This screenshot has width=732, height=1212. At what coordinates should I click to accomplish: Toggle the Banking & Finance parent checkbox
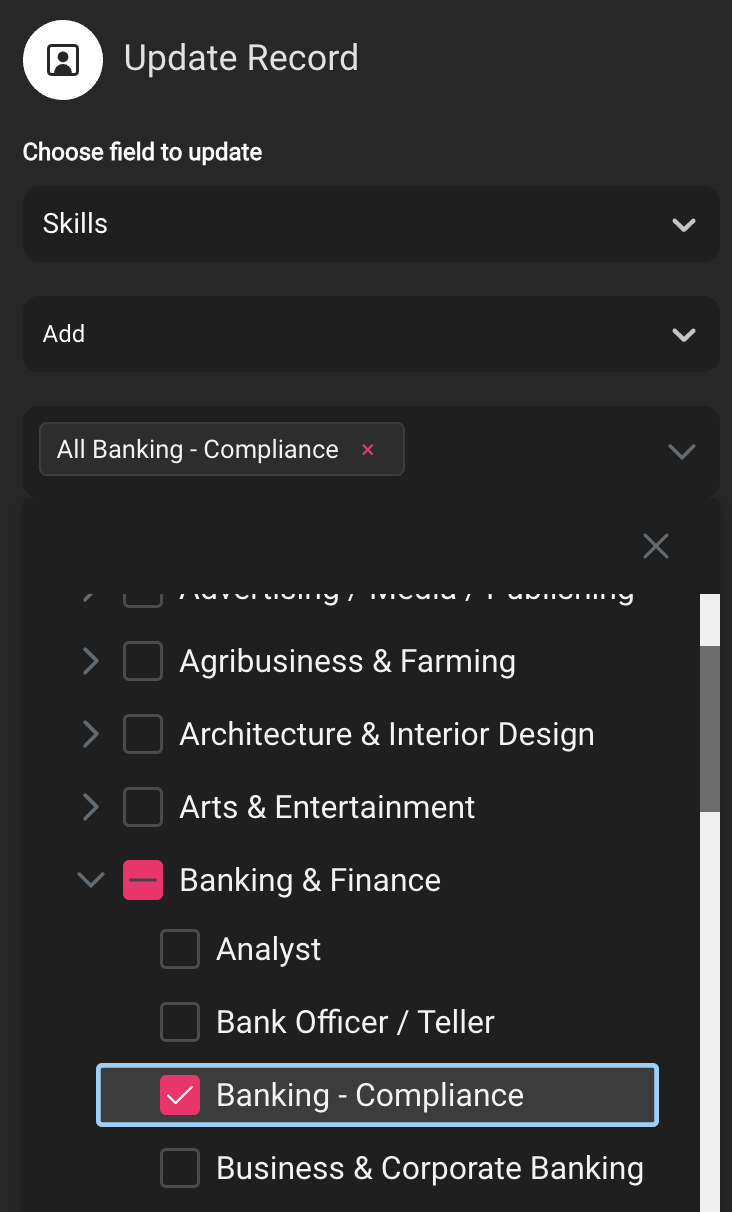(x=143, y=879)
